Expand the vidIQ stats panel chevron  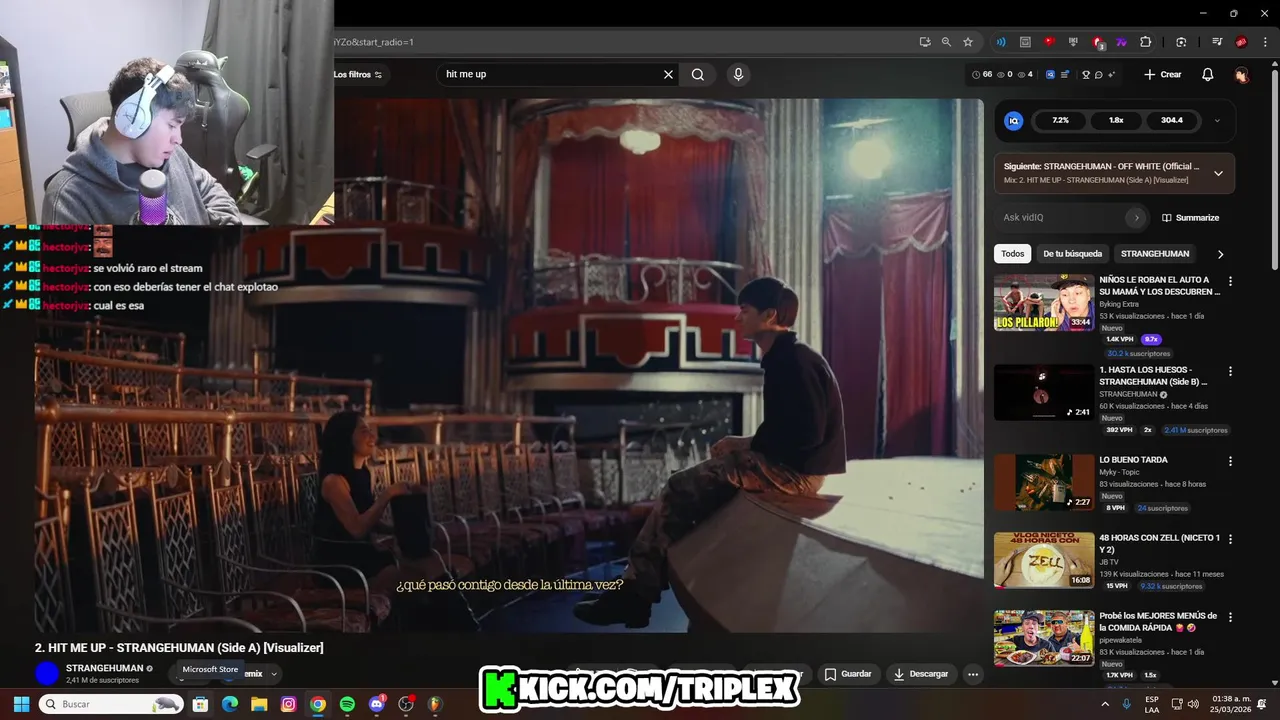tap(1217, 120)
